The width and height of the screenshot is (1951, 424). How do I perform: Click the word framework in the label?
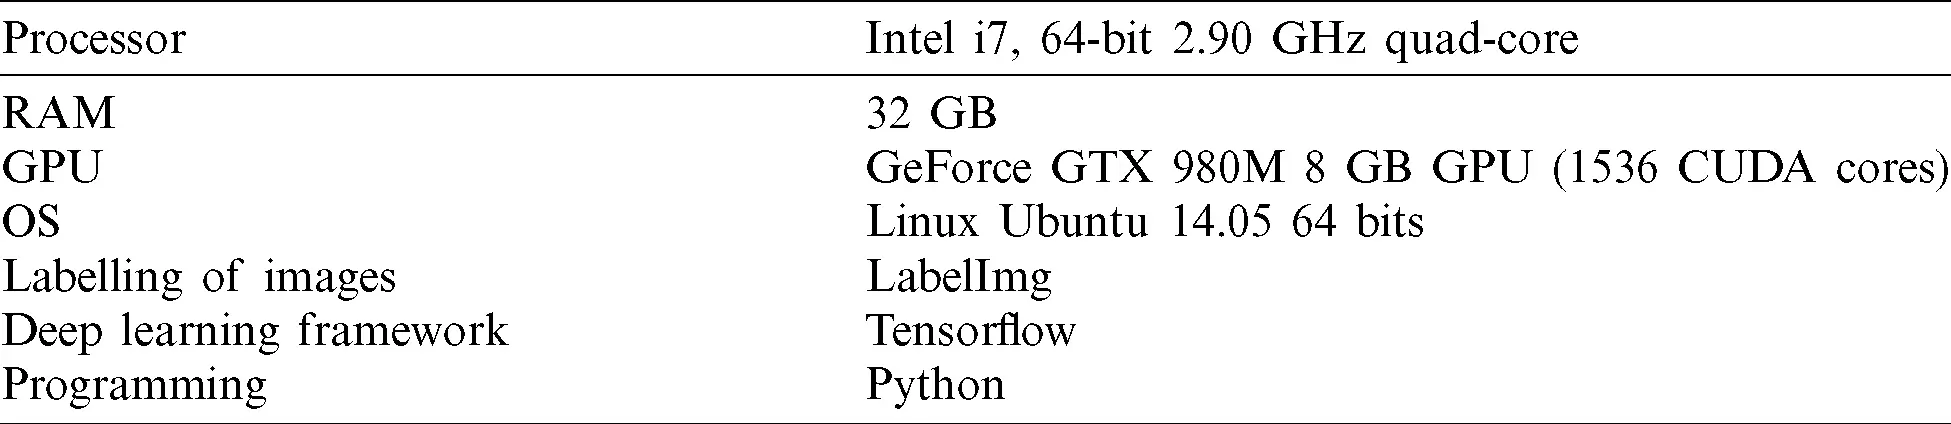click(x=403, y=331)
